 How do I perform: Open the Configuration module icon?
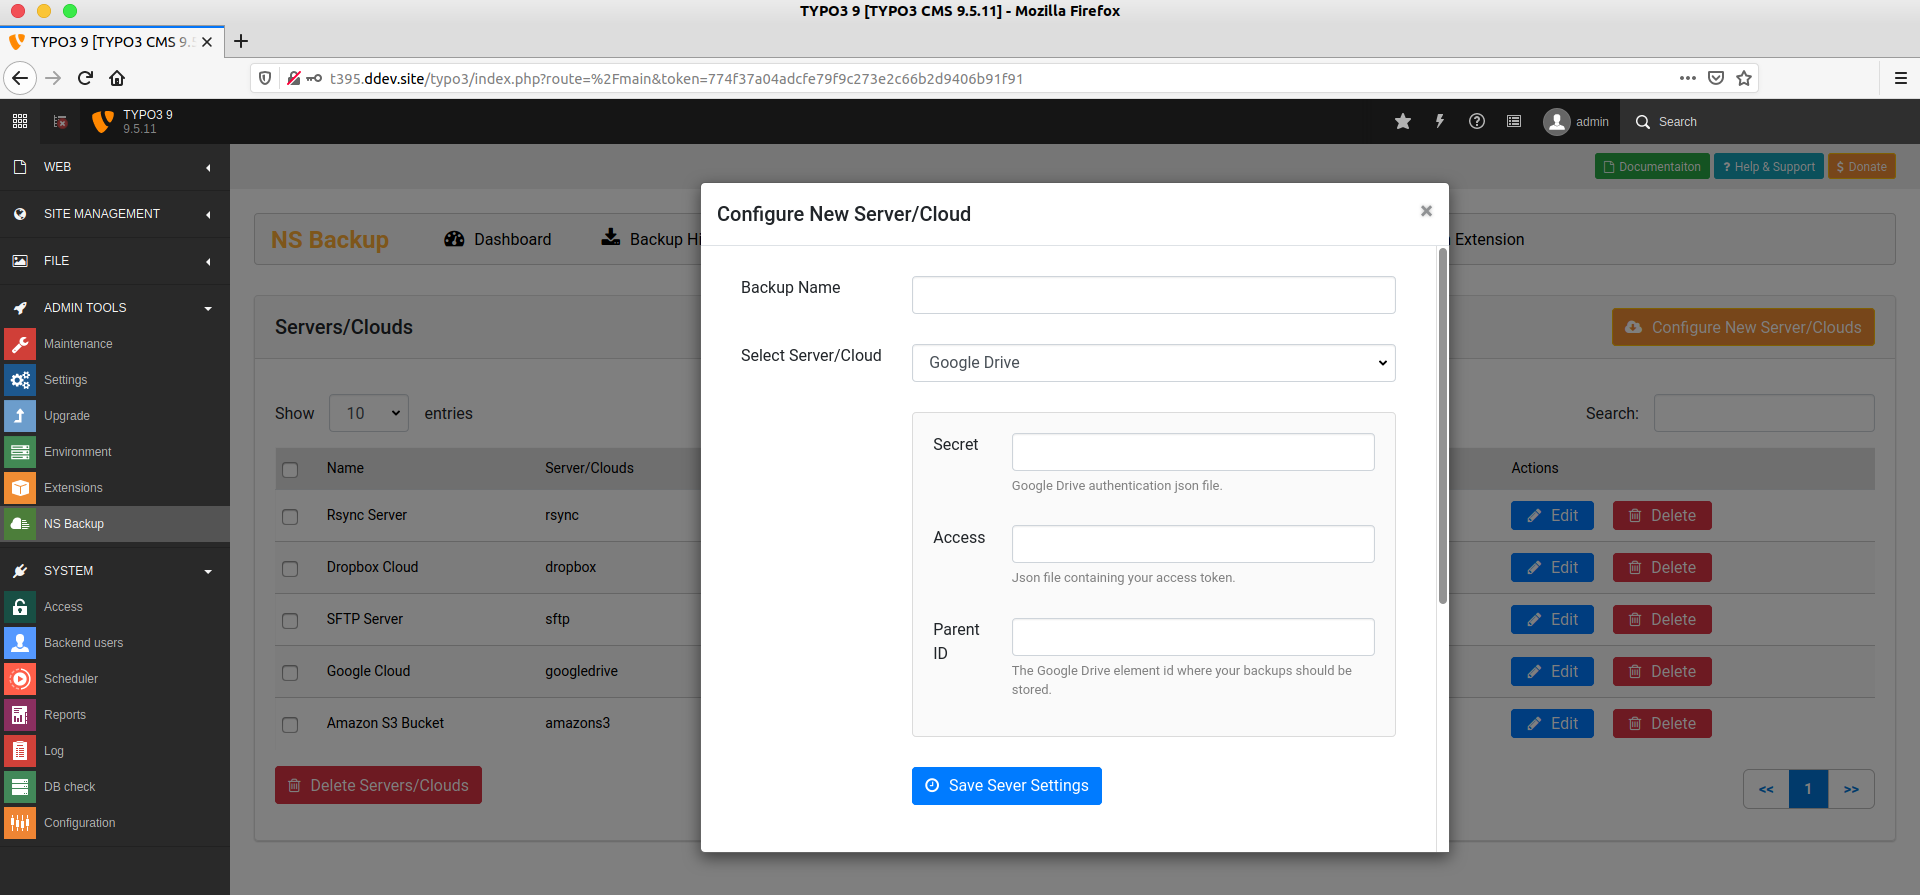(20, 823)
